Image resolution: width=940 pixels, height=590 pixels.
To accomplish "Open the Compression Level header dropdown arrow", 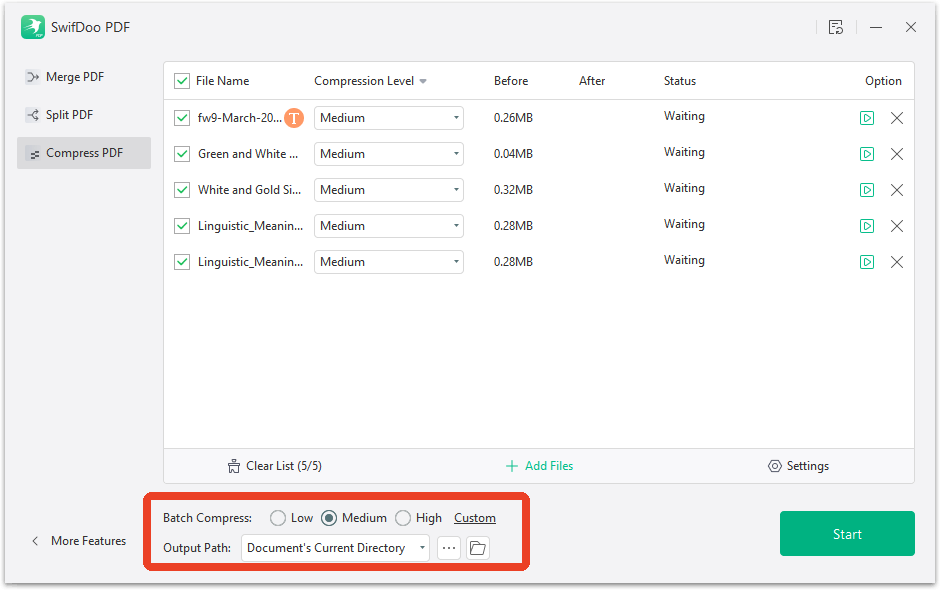I will 423,82.
